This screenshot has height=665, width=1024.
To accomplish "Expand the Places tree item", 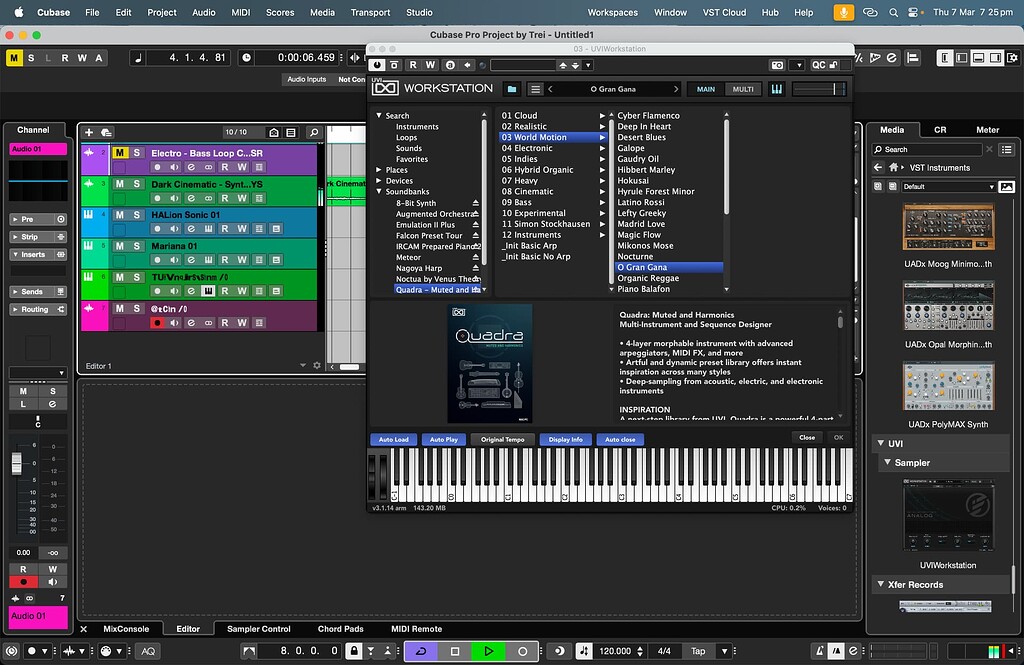I will tap(379, 170).
